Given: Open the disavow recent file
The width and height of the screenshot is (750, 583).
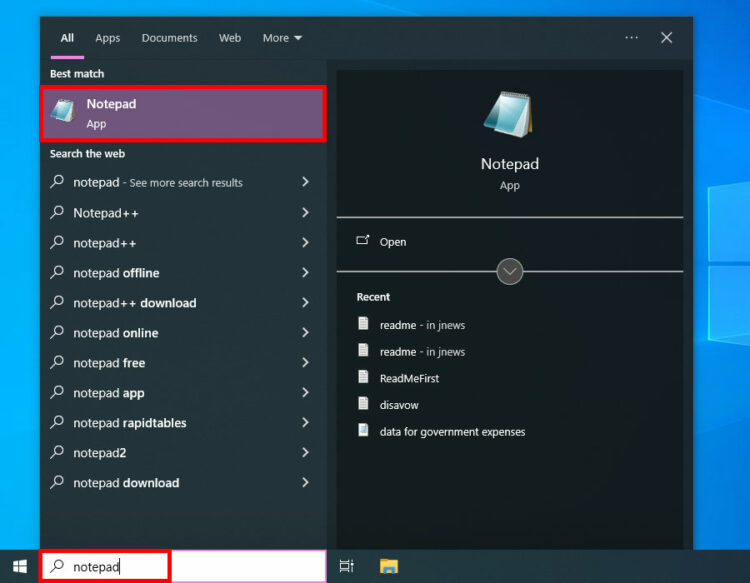Looking at the screenshot, I should coord(398,405).
